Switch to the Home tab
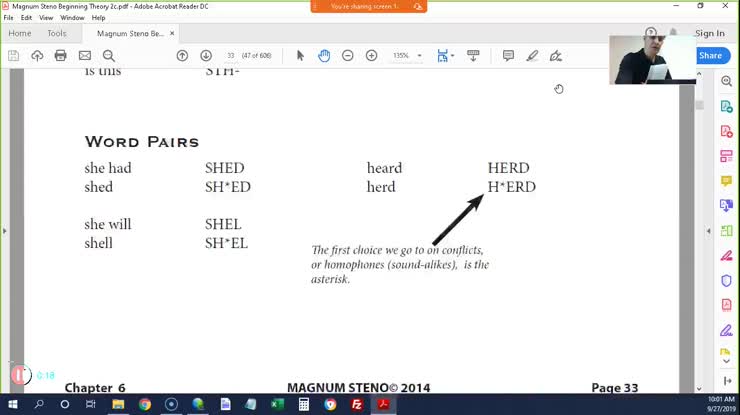The width and height of the screenshot is (740, 415). tap(20, 34)
